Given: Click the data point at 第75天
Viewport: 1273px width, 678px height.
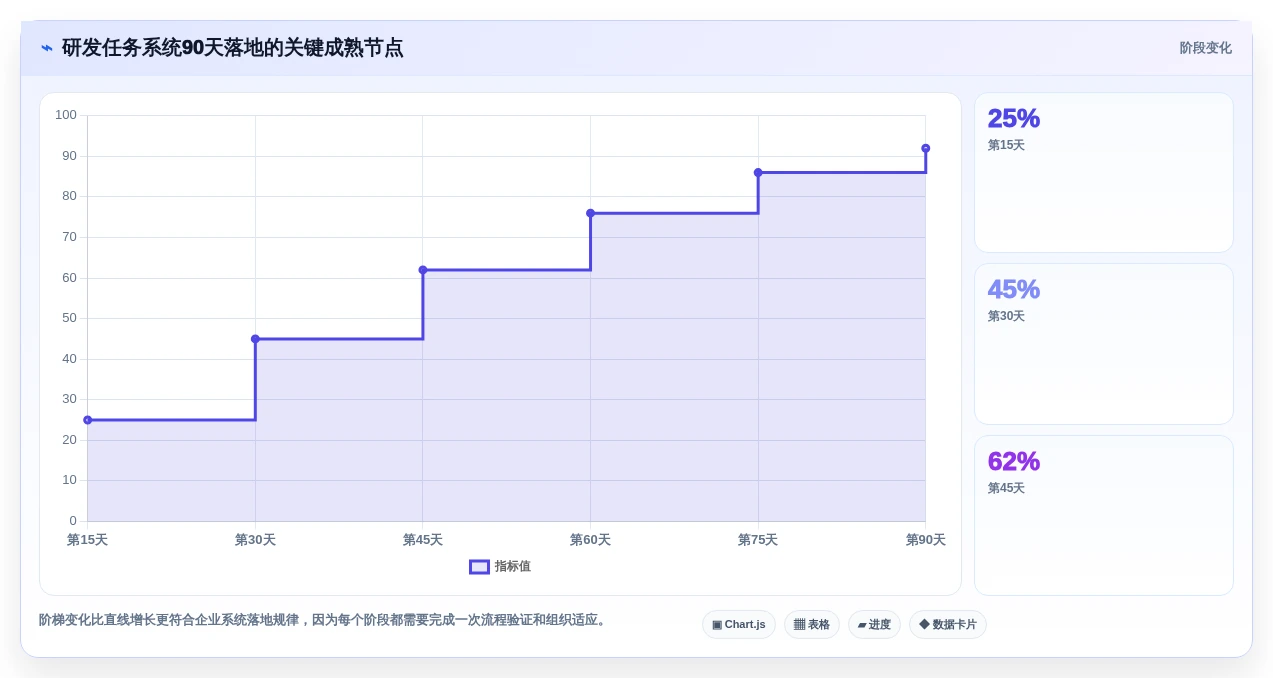Looking at the screenshot, I should coord(758,173).
